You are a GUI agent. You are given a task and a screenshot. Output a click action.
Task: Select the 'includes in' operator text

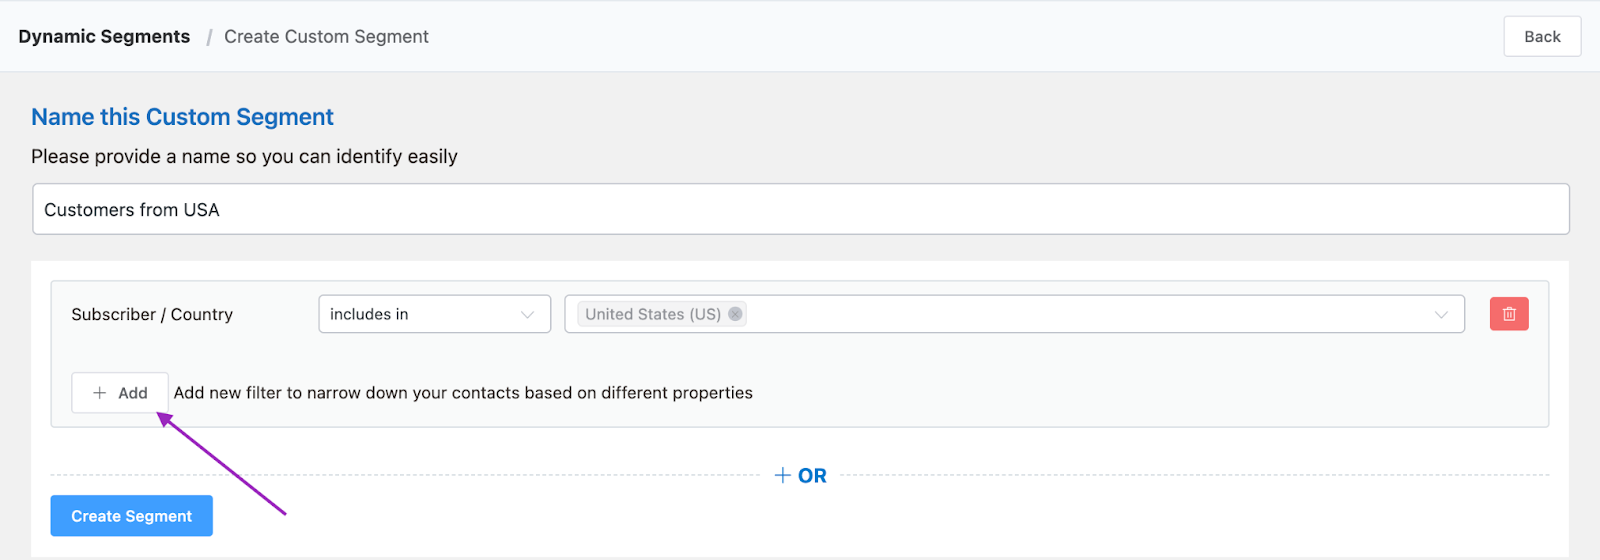point(369,314)
